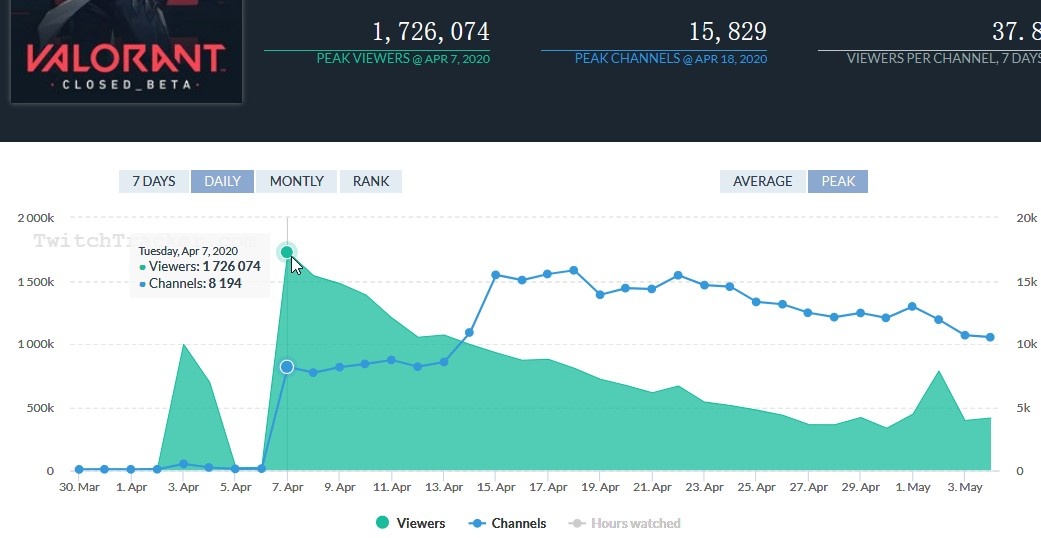
Task: Click the 2 000k y-axis label
Action: [x=37, y=218]
